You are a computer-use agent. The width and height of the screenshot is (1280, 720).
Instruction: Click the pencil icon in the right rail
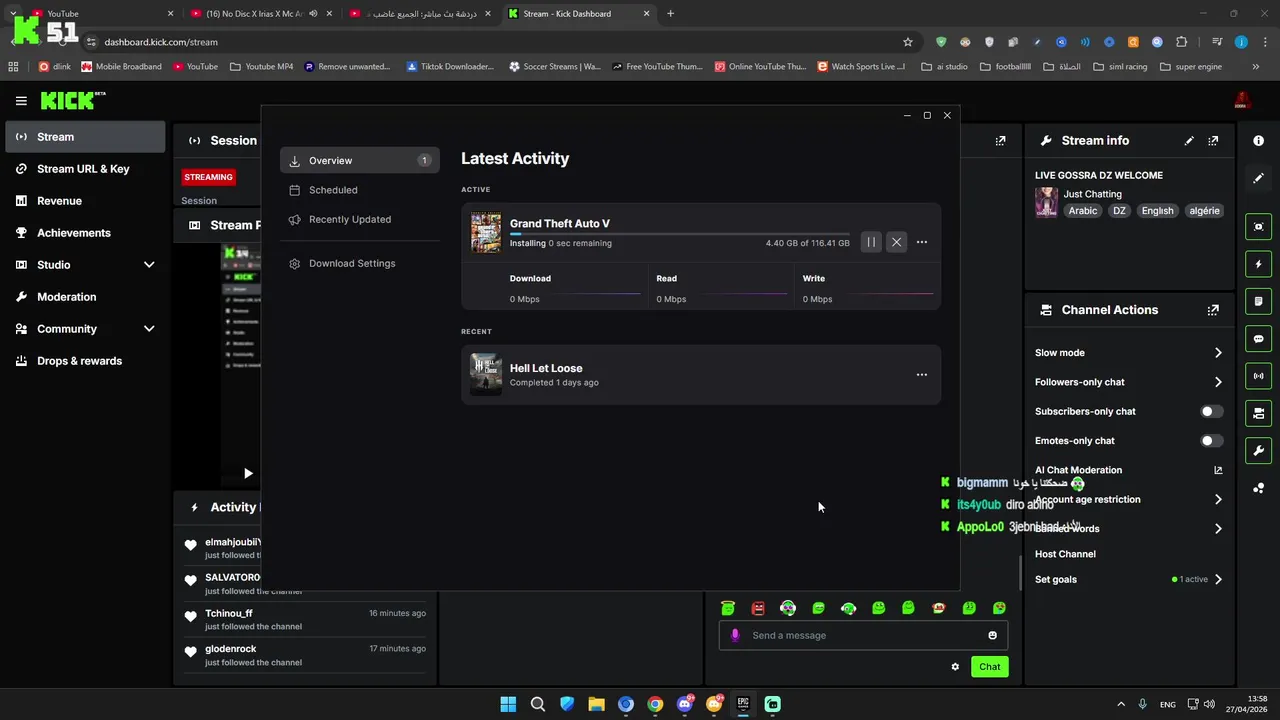1258,178
